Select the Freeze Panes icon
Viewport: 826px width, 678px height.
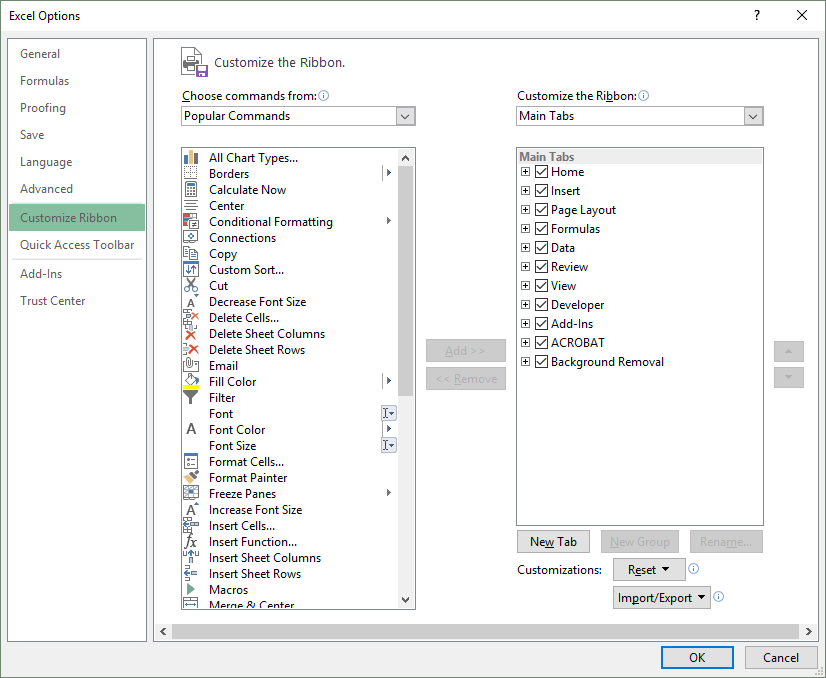click(191, 494)
